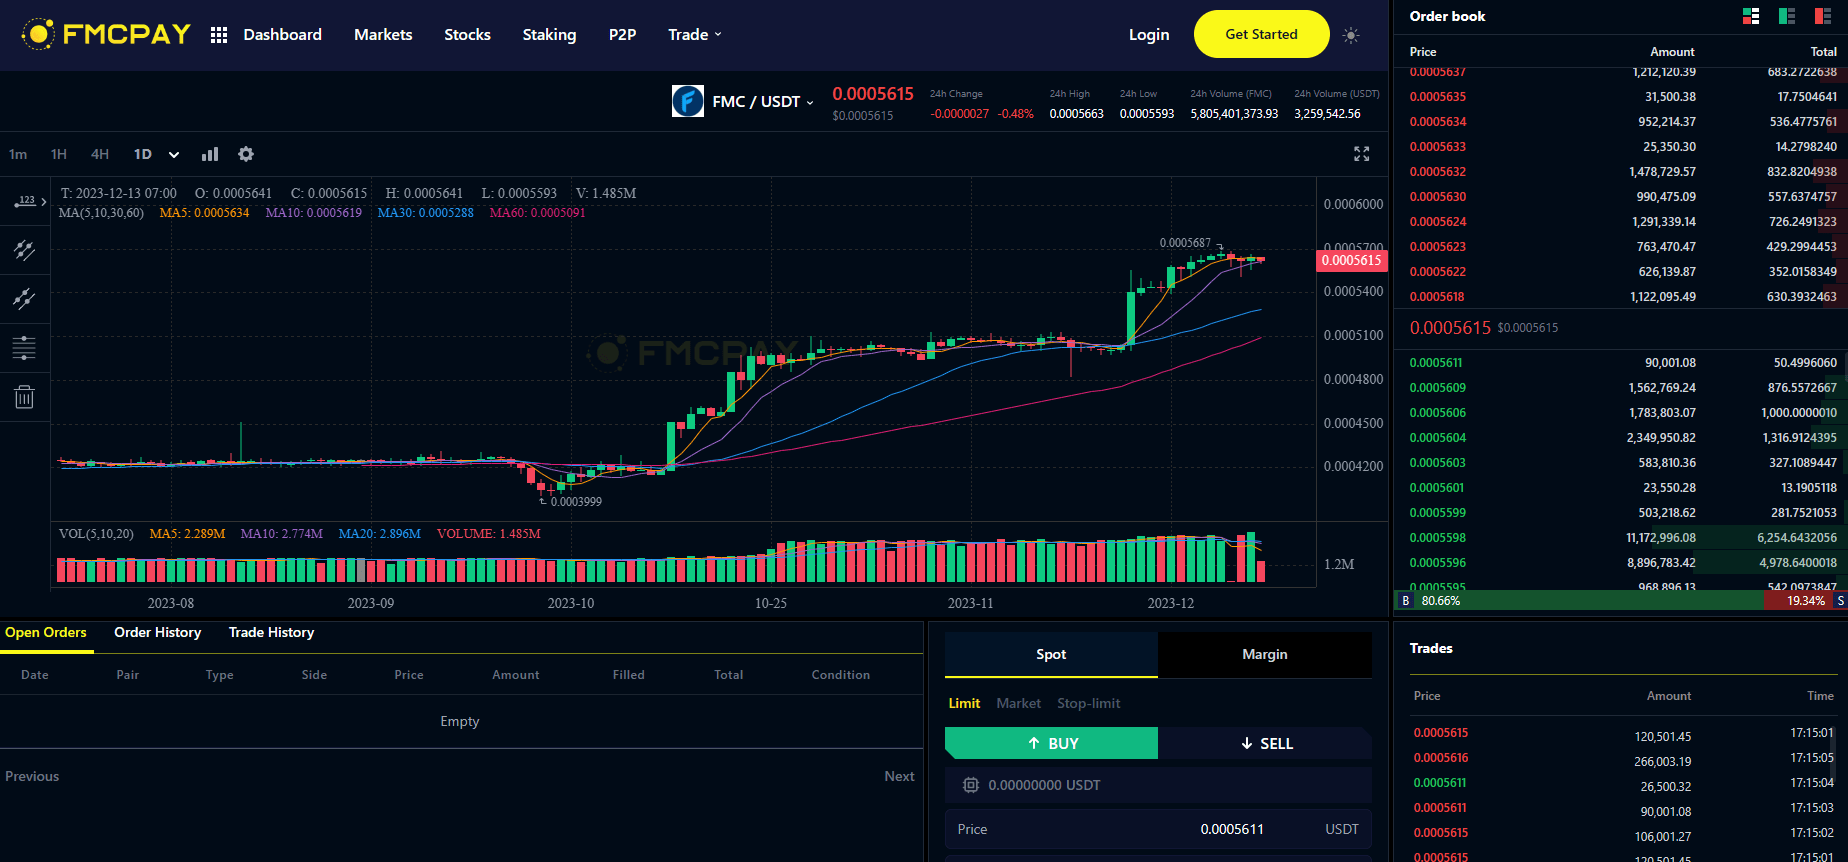1848x862 pixels.
Task: Switch to the Spot trading tab
Action: point(1051,654)
